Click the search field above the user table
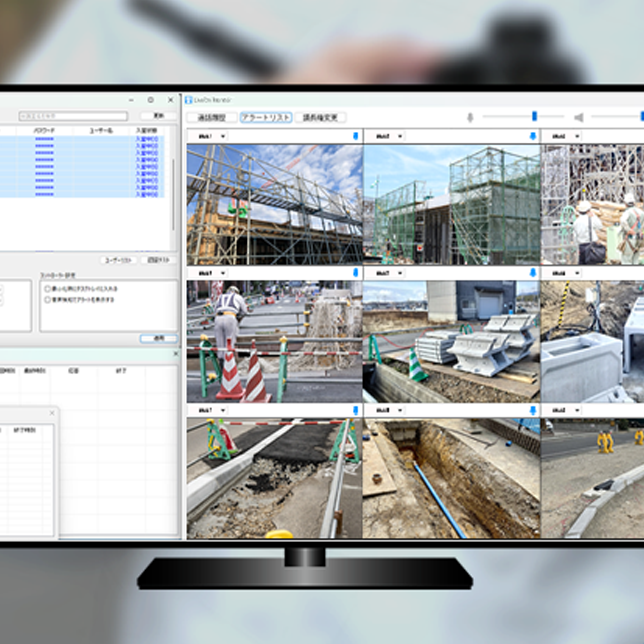This screenshot has height=644, width=644. click(75, 116)
